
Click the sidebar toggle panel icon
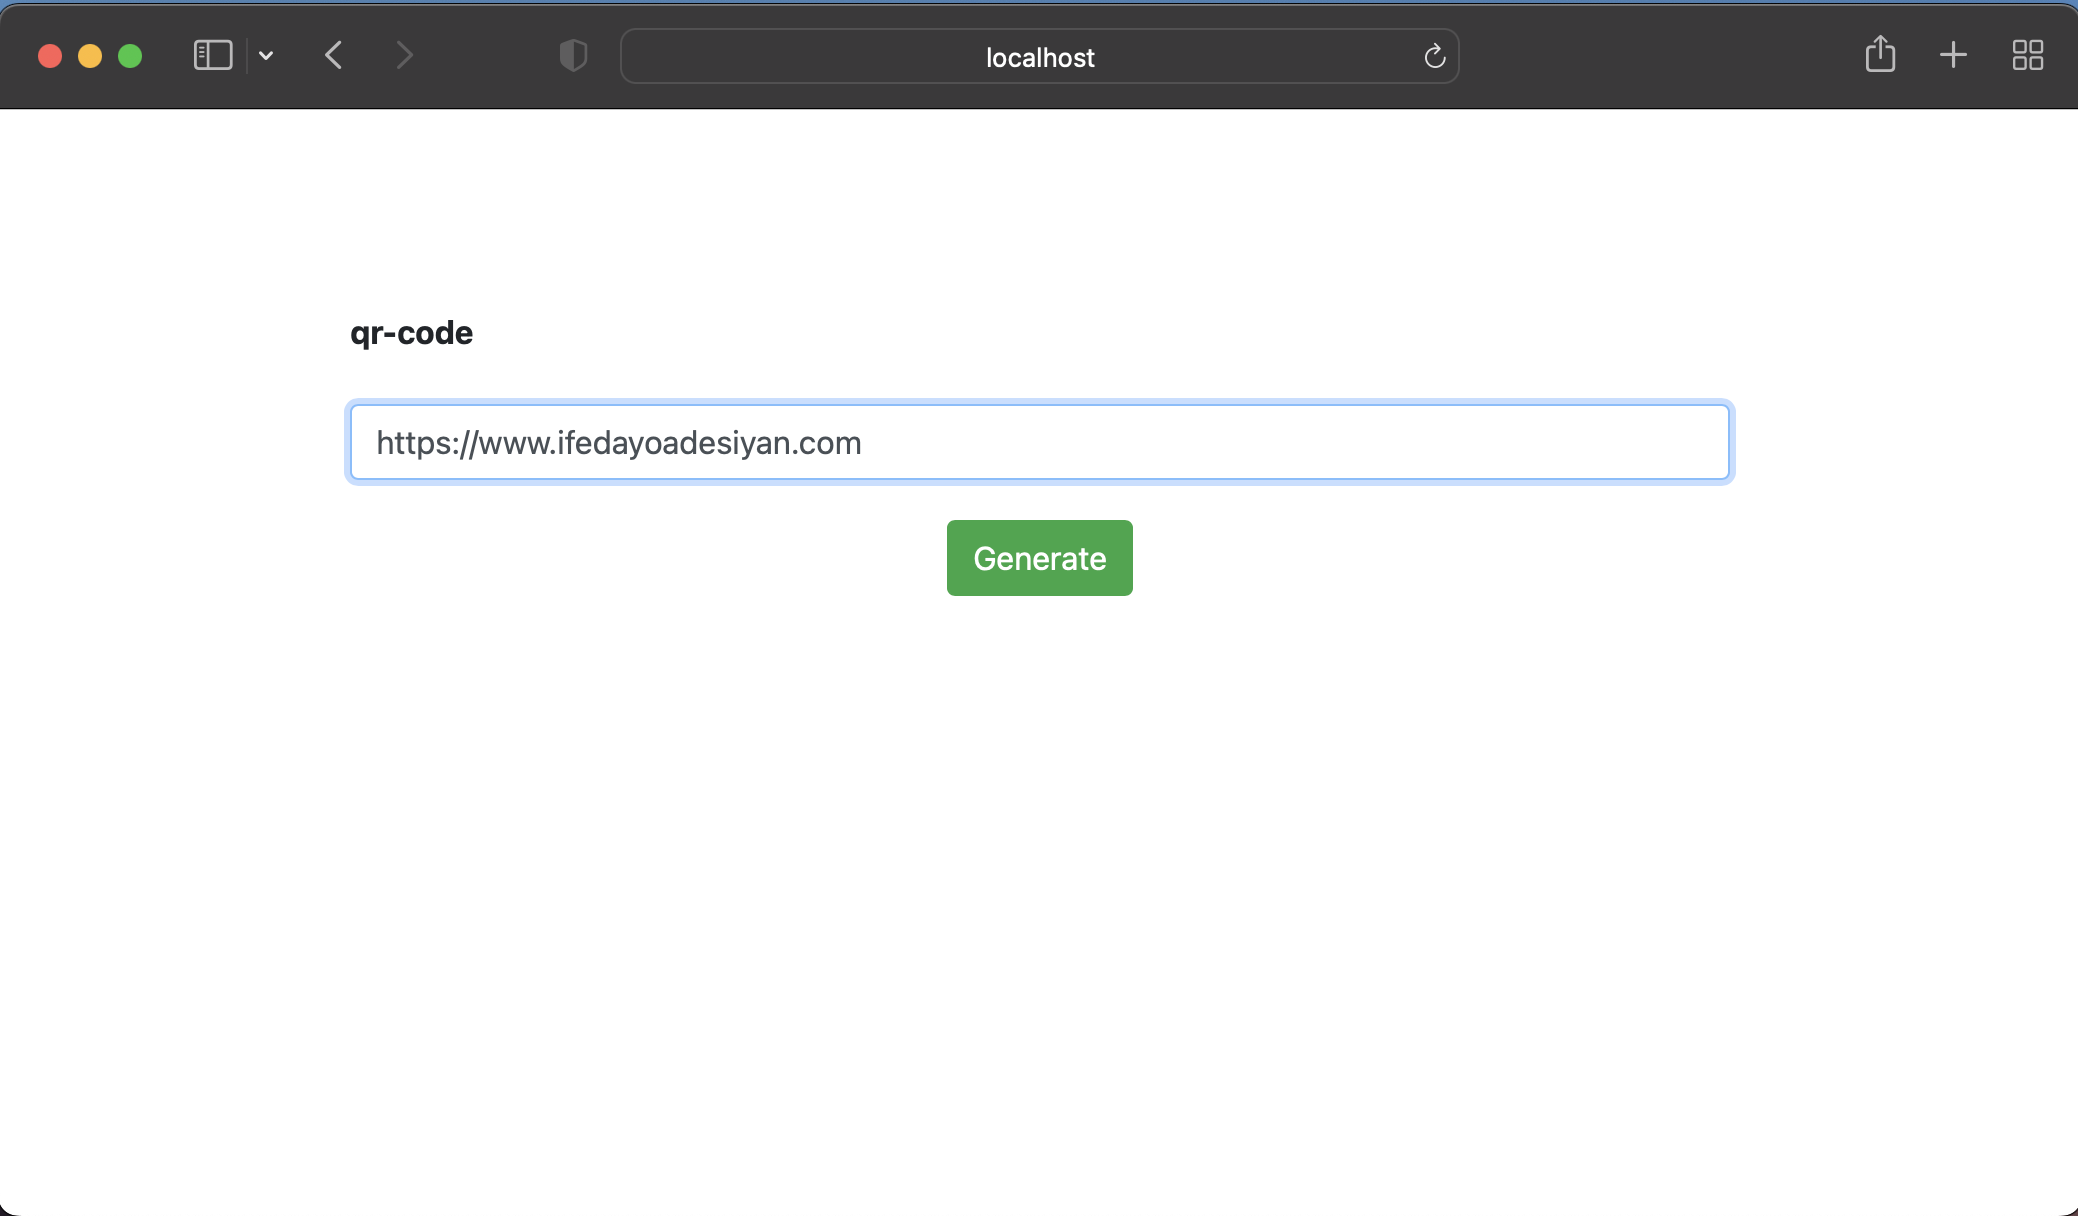(x=211, y=55)
